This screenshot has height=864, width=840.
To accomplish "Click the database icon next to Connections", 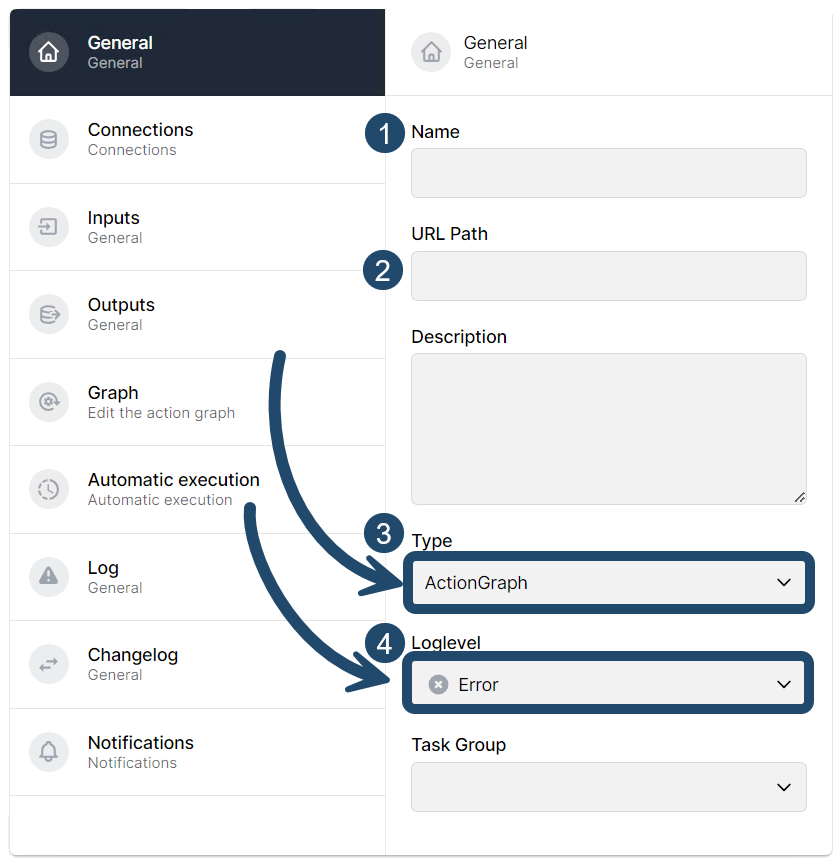I will [x=49, y=139].
